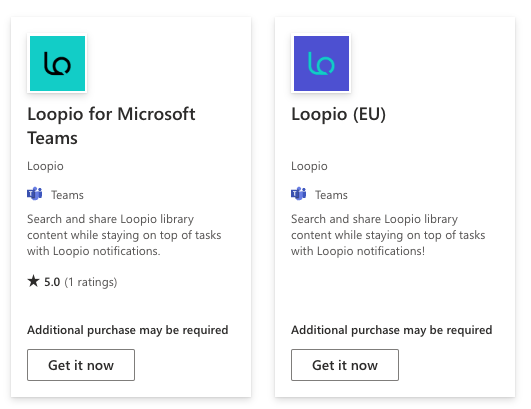Click the 5.0 rating value
This screenshot has height=409, width=531.
52,282
